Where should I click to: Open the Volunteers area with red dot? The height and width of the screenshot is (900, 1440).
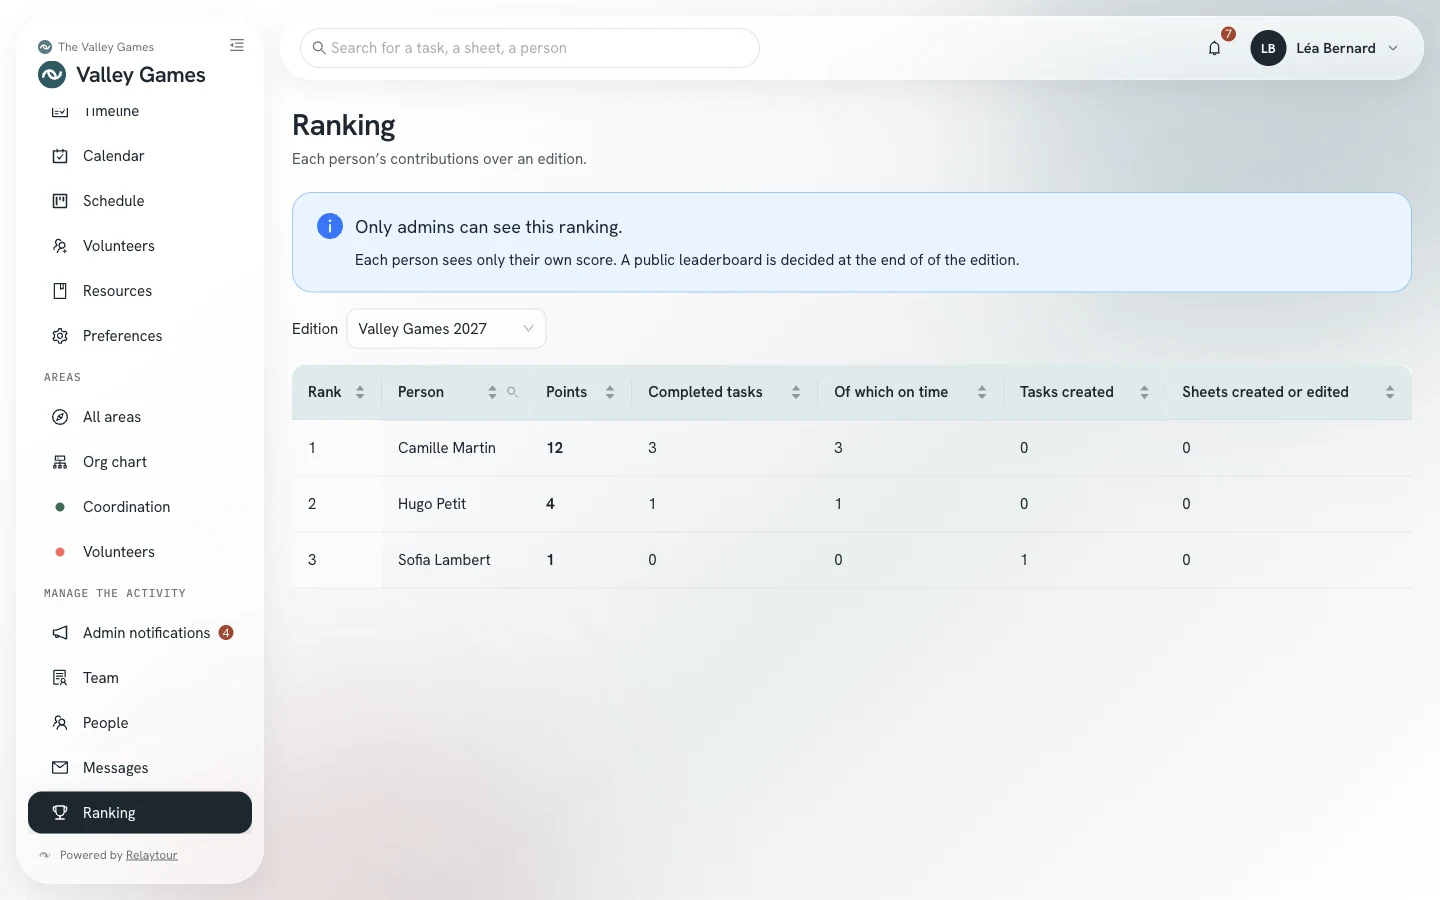click(140, 552)
